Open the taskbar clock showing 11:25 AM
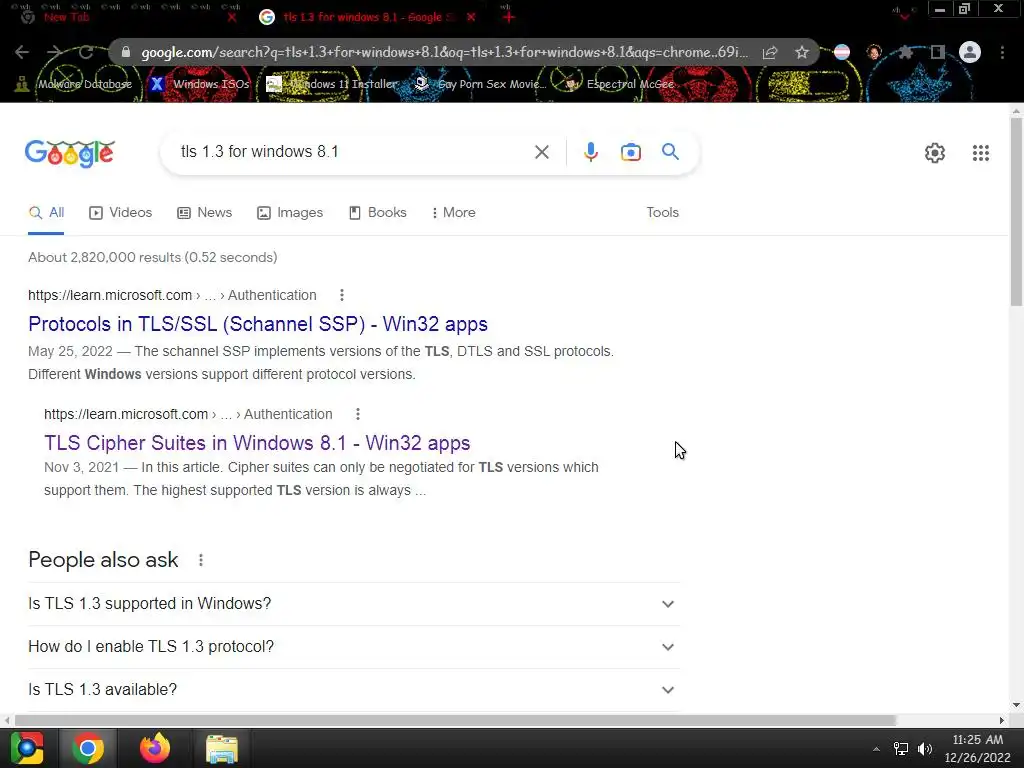The height and width of the screenshot is (768, 1024). [978, 749]
